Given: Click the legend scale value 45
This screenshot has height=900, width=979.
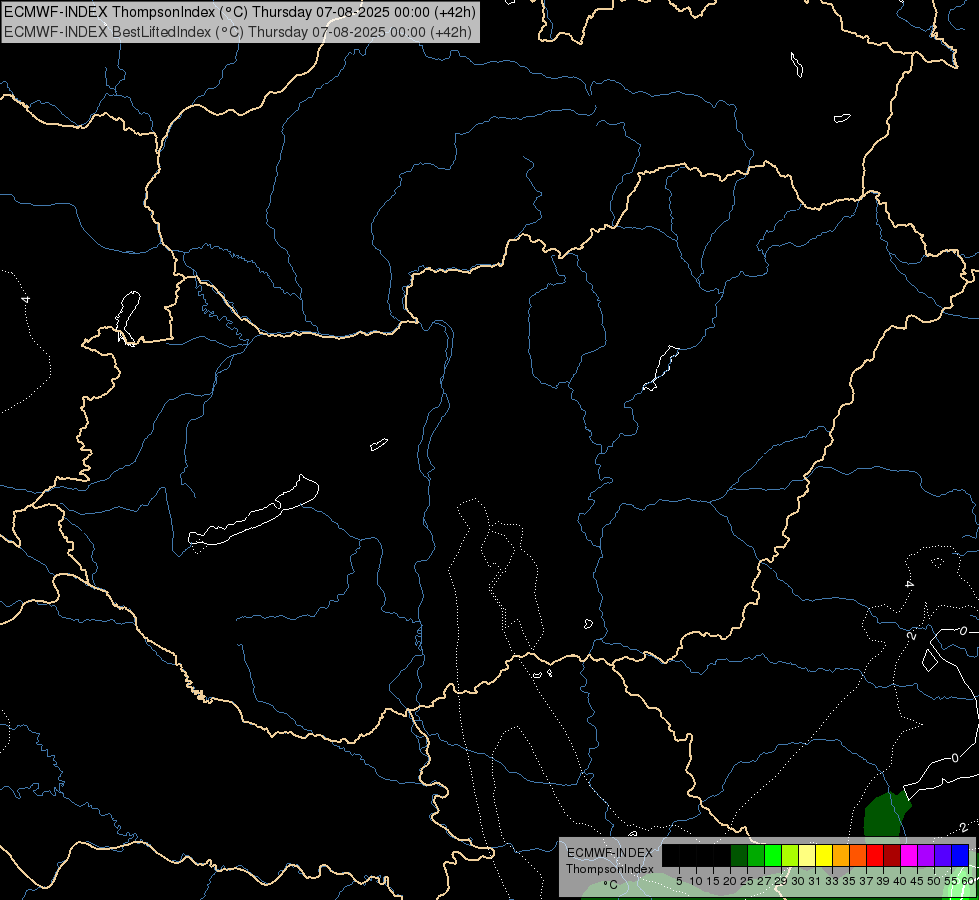Looking at the screenshot, I should point(917,881).
